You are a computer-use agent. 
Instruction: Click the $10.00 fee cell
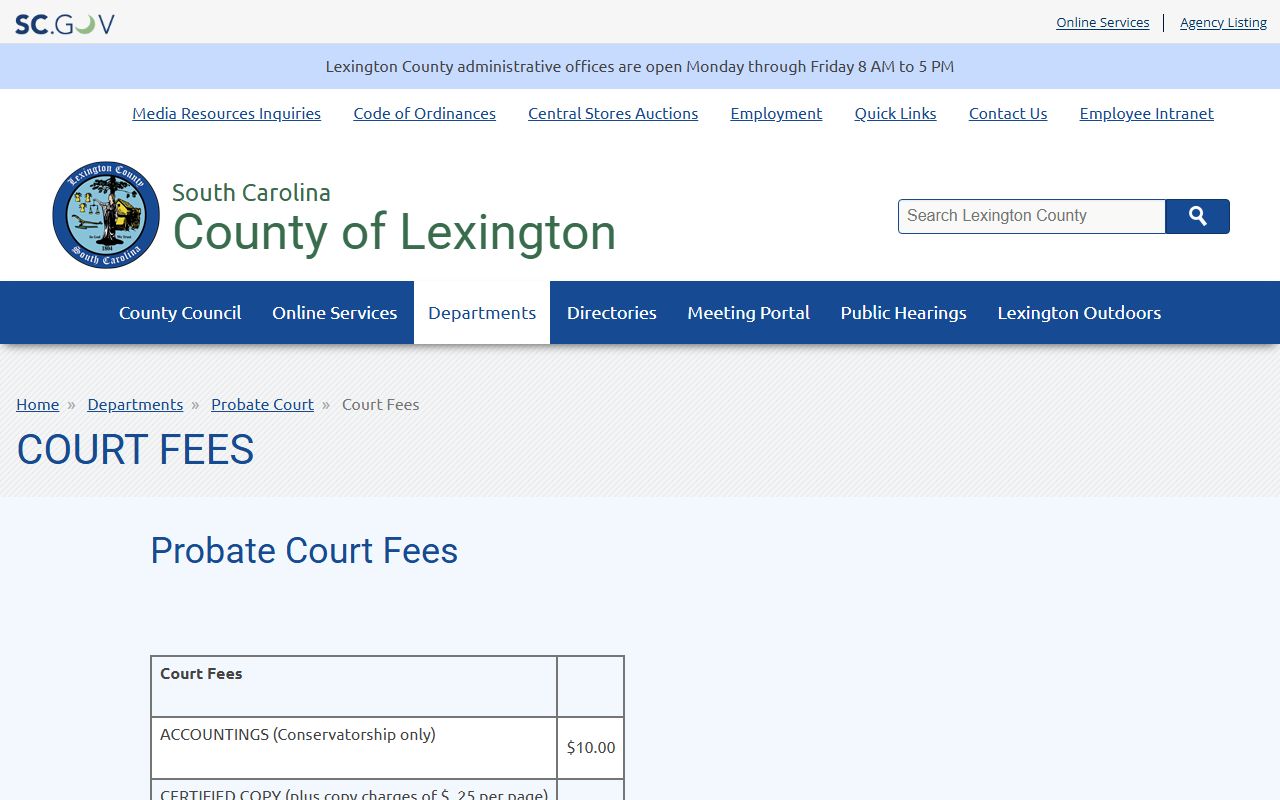point(591,748)
